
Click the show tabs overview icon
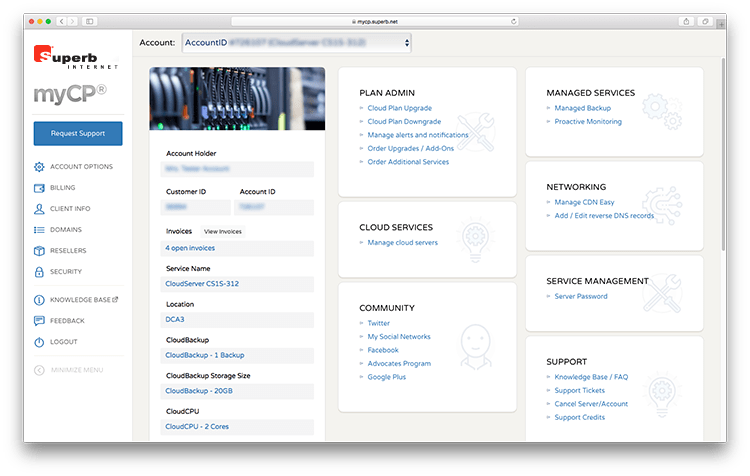click(705, 22)
